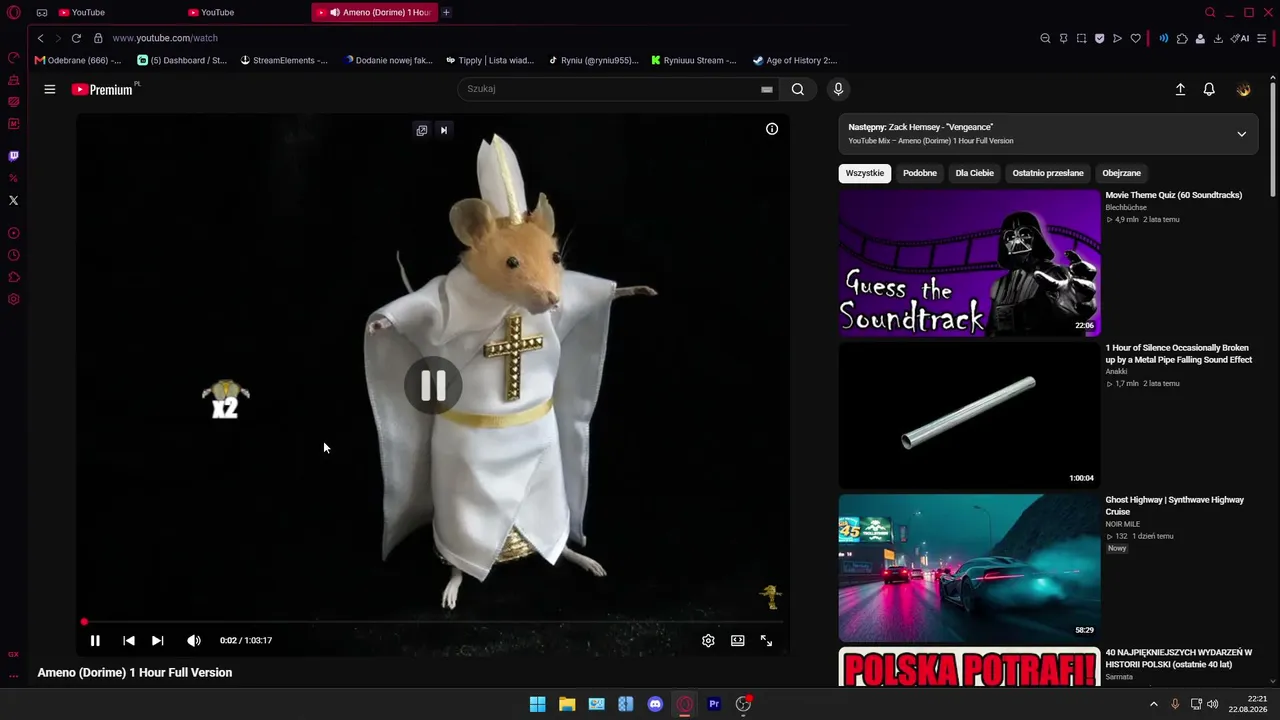1280x720 pixels.
Task: Enter fullscreen mode in player
Action: (x=766, y=641)
